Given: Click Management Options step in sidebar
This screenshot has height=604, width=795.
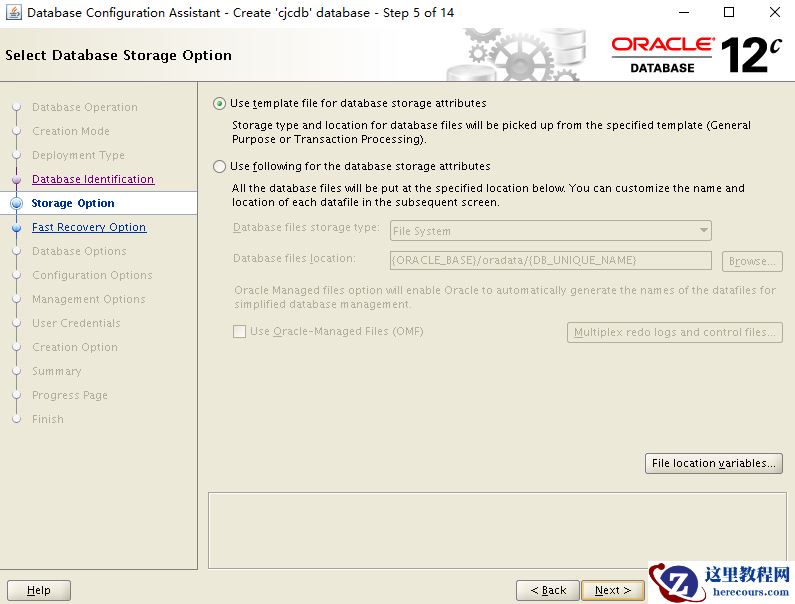Looking at the screenshot, I should tap(89, 299).
